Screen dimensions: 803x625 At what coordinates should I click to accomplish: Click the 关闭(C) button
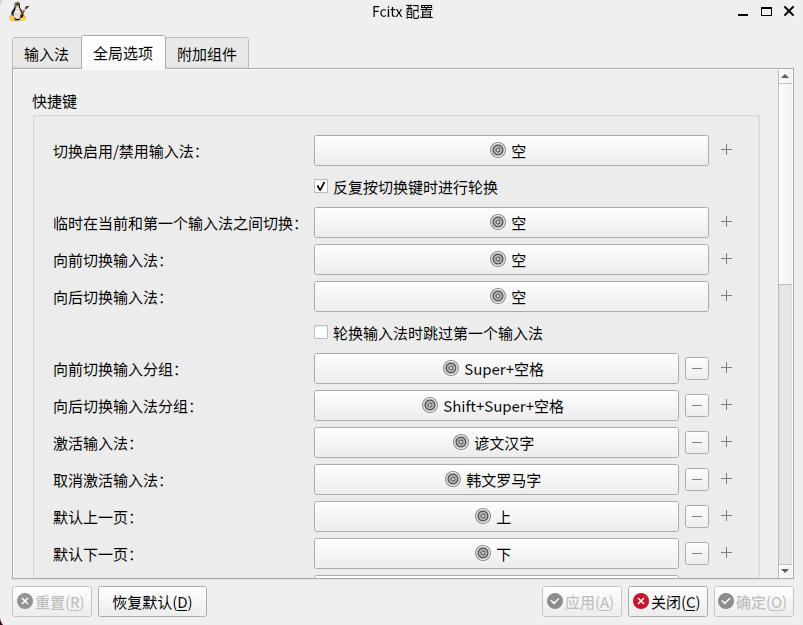coord(668,601)
